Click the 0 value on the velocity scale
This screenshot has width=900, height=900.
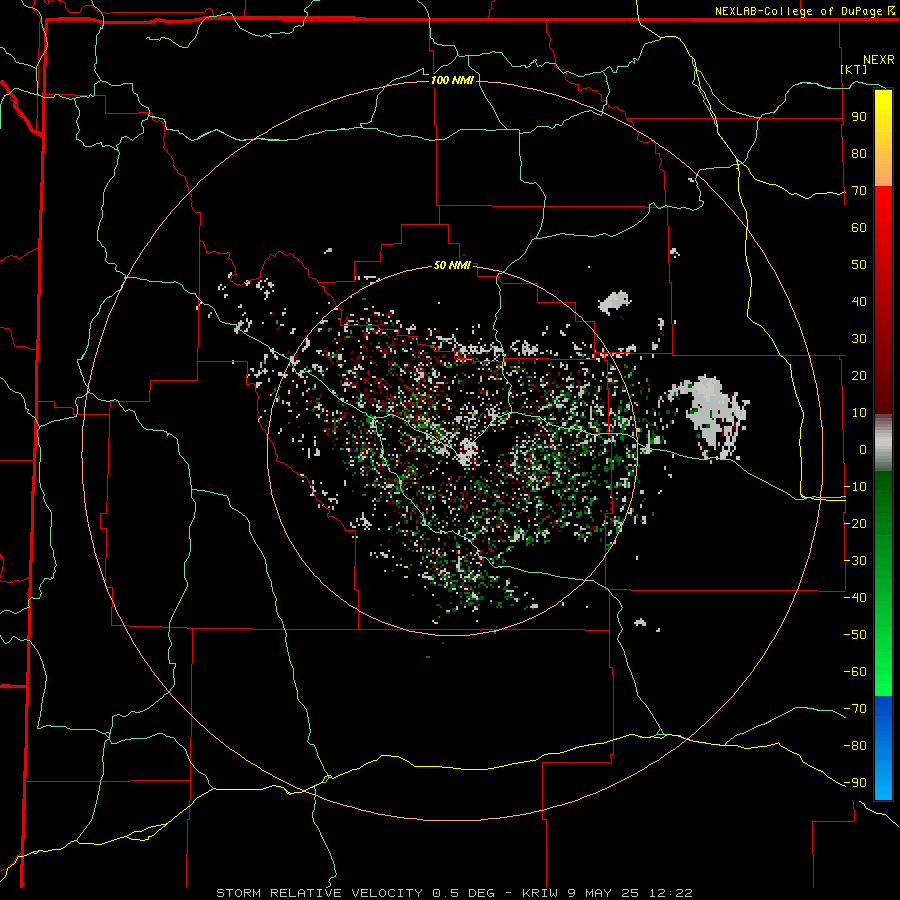pos(863,450)
